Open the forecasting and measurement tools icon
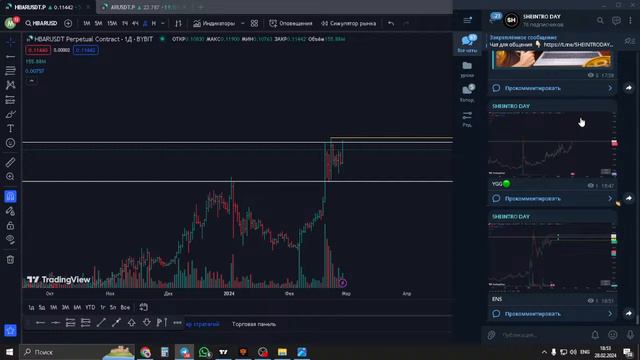 10,100
